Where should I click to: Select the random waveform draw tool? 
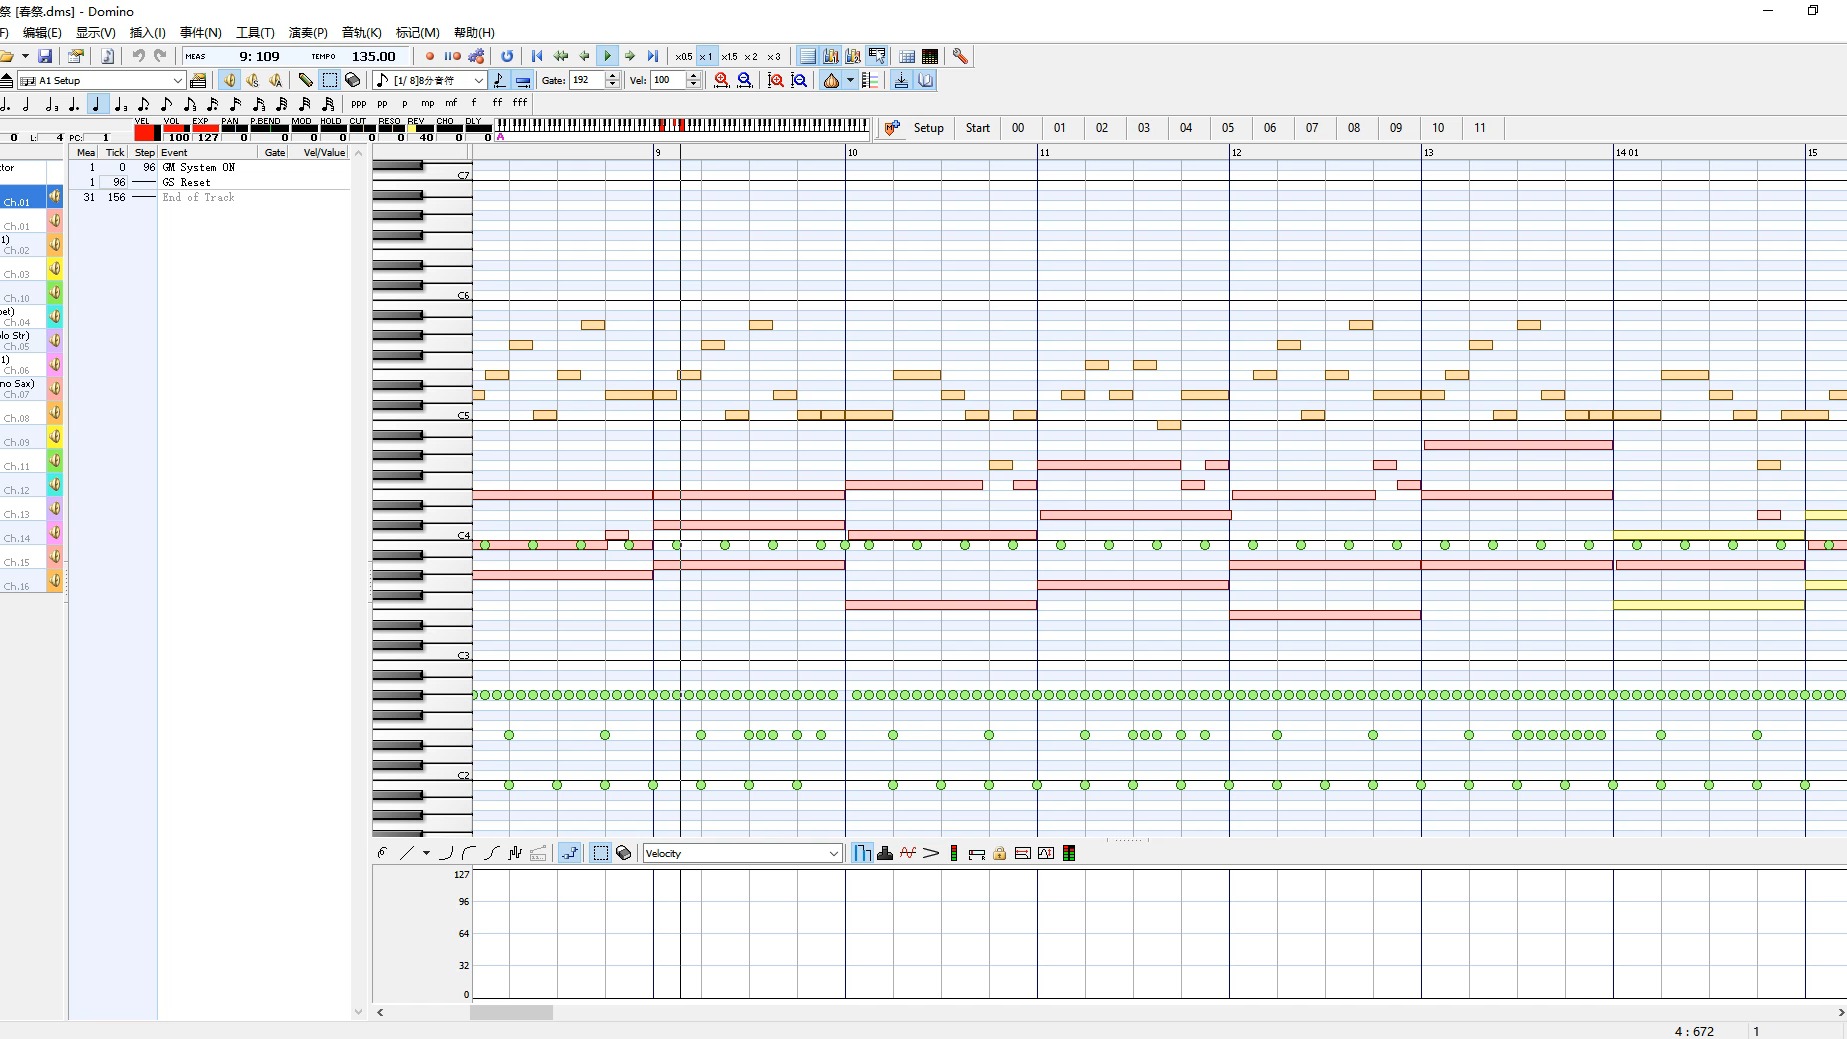pos(515,853)
